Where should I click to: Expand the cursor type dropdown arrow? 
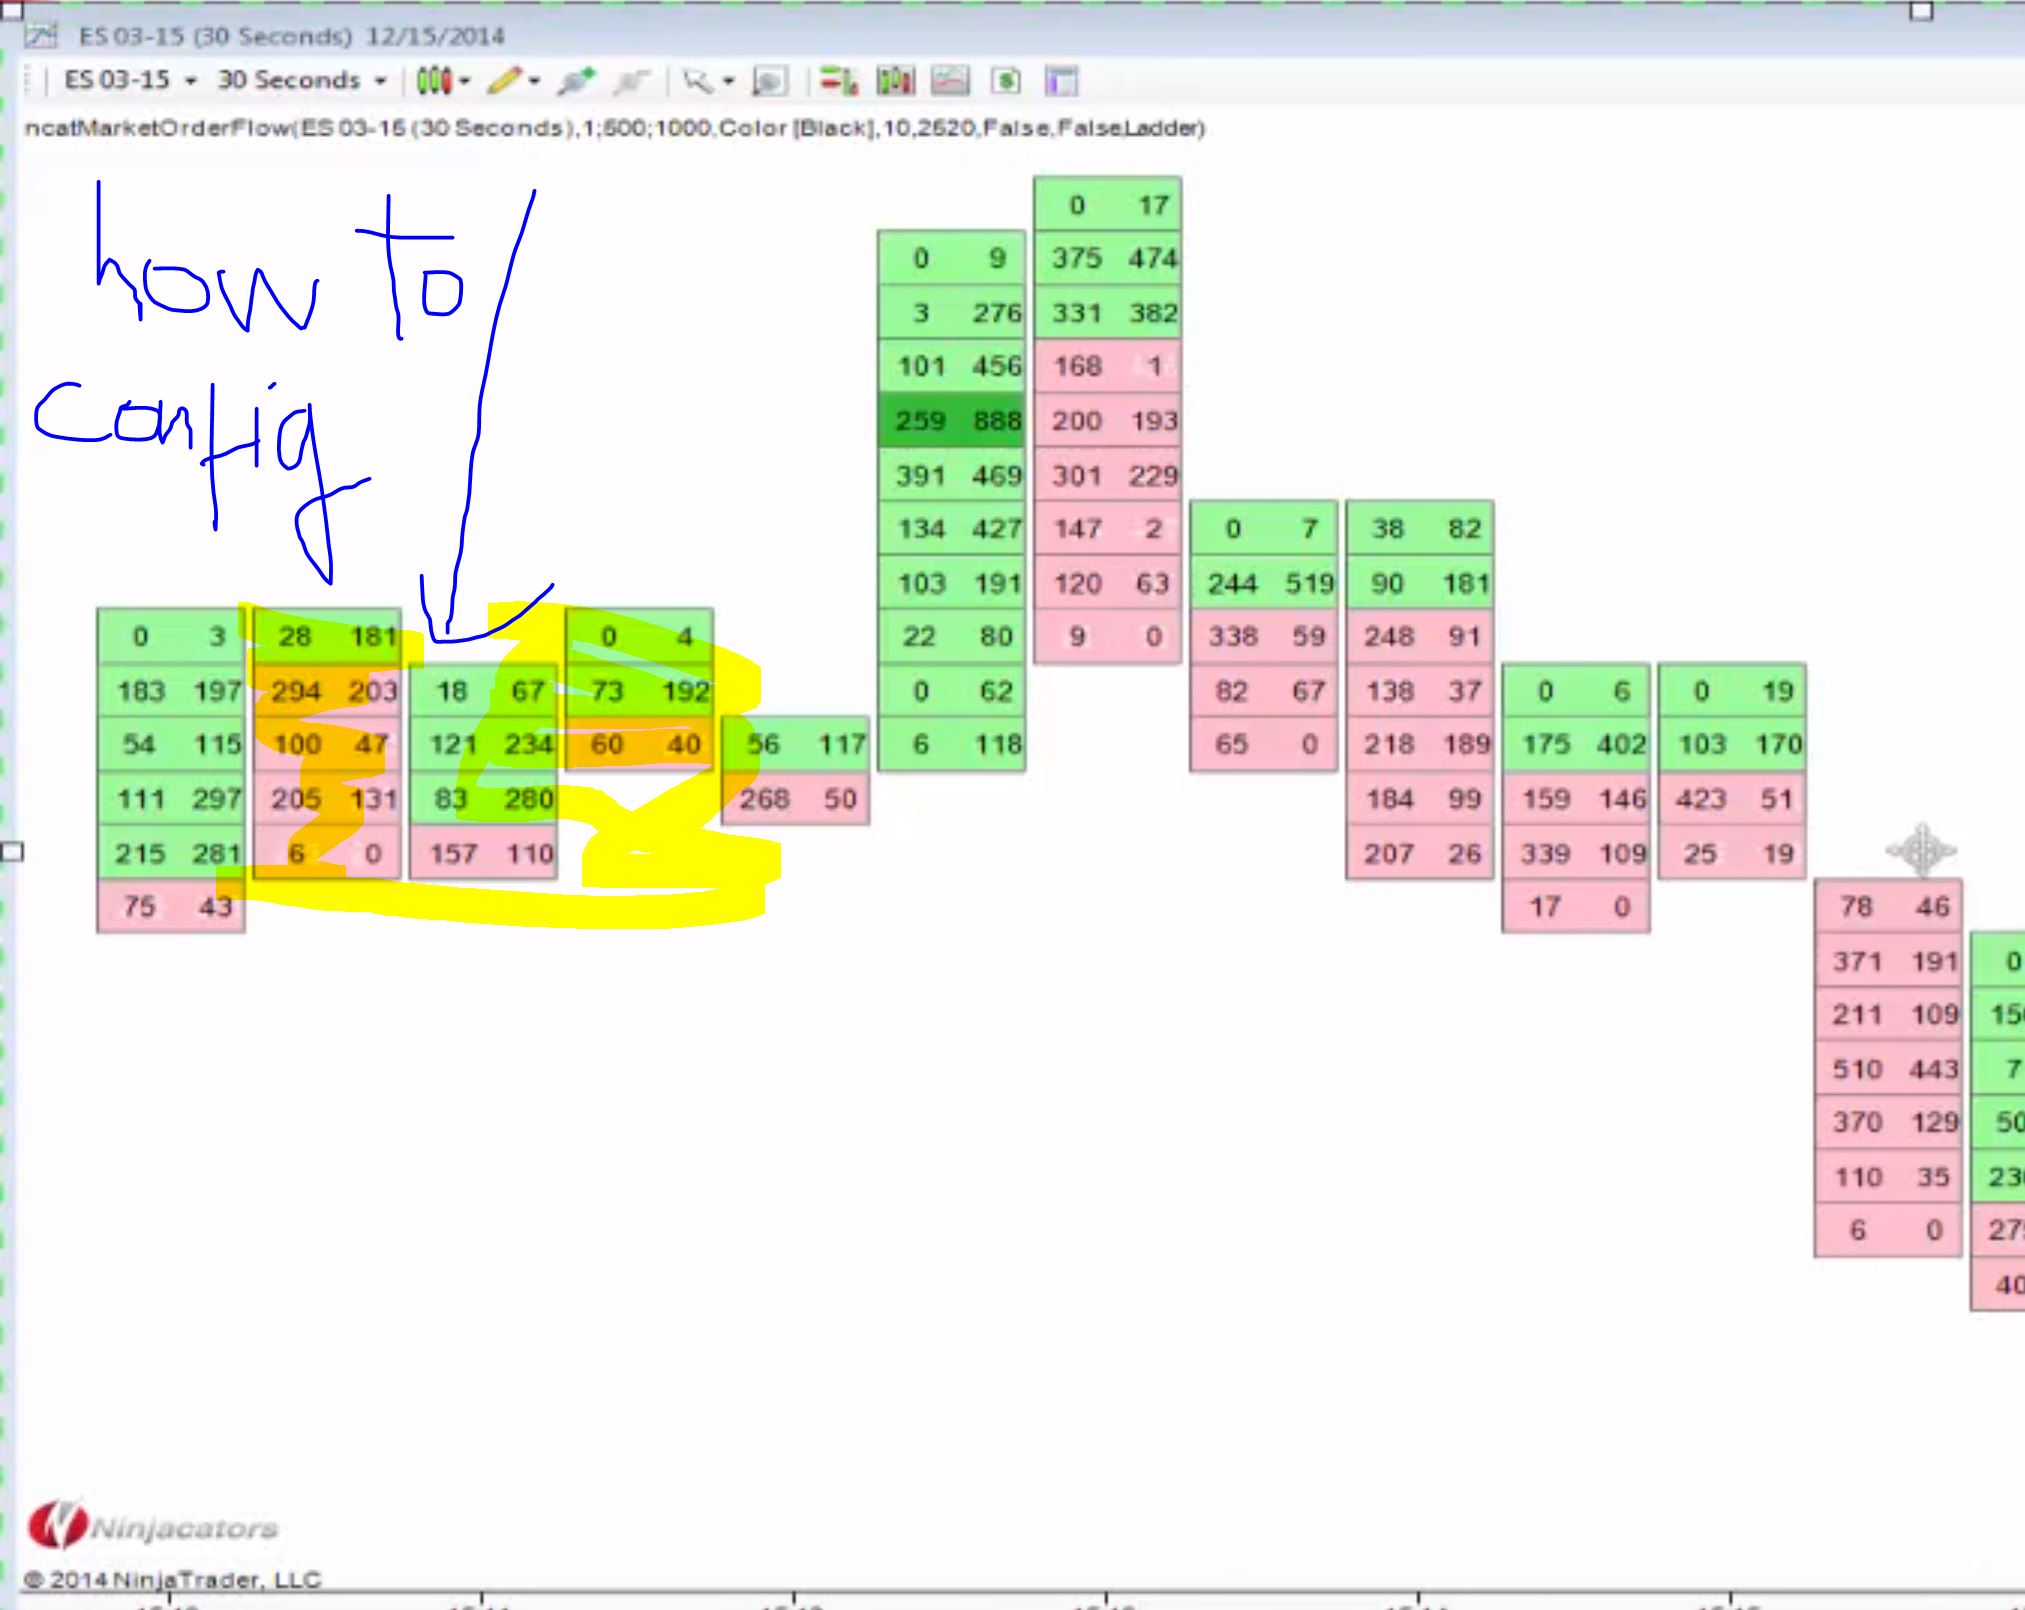point(728,81)
